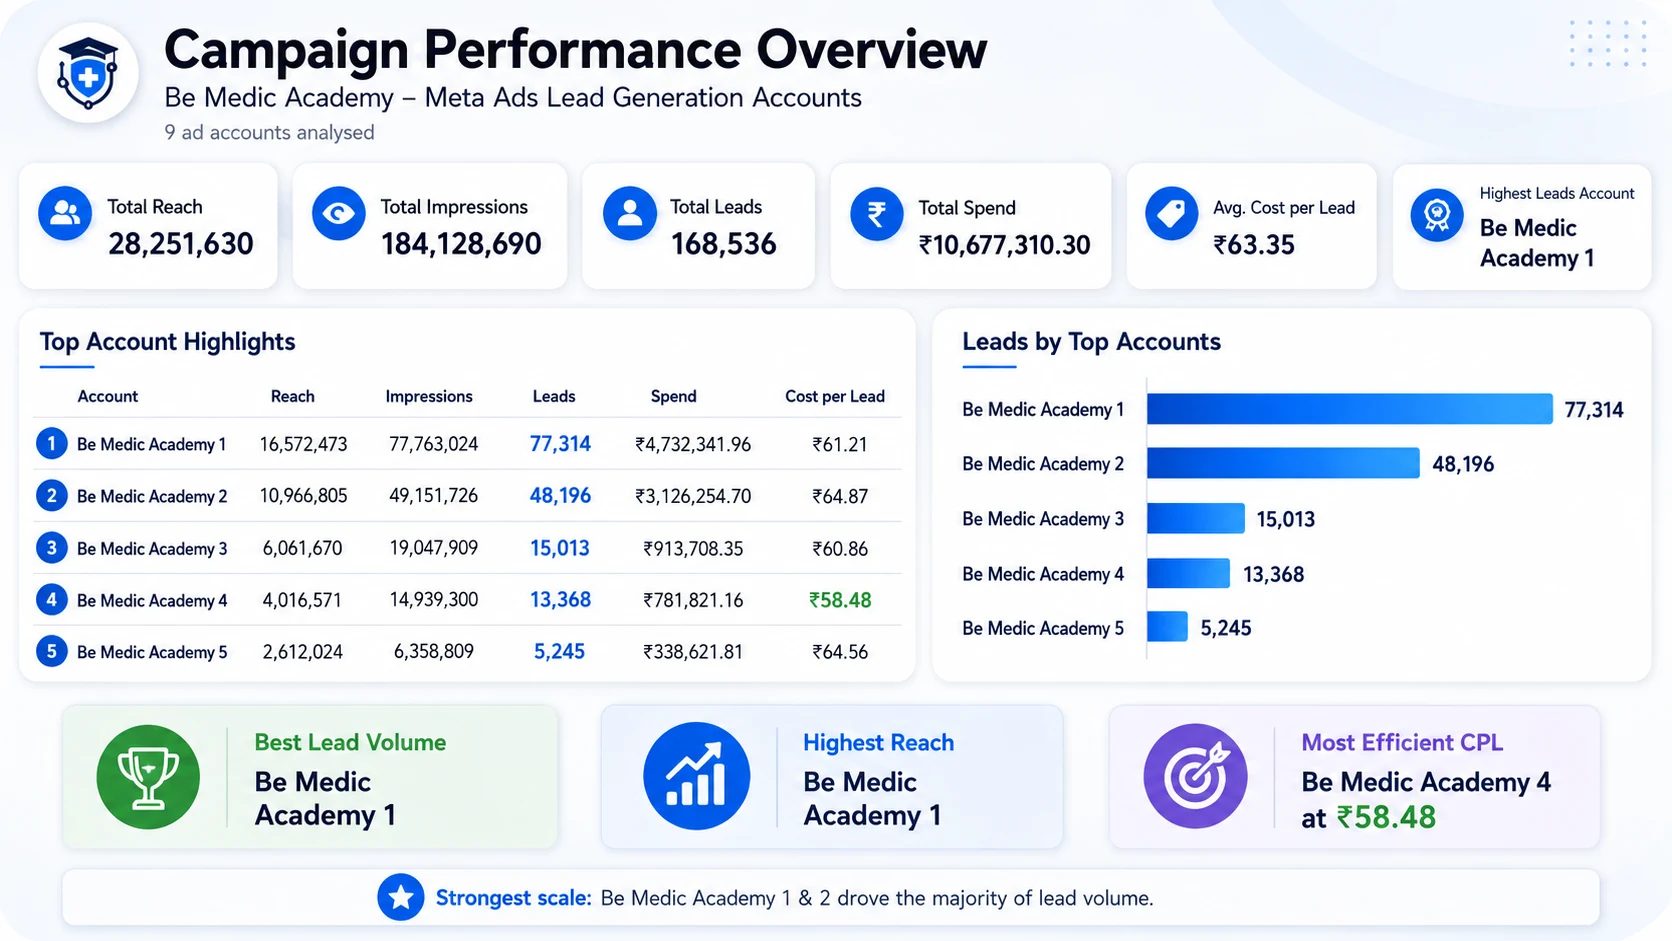Click the Be Medic Academy 1 chart bar

click(1349, 409)
